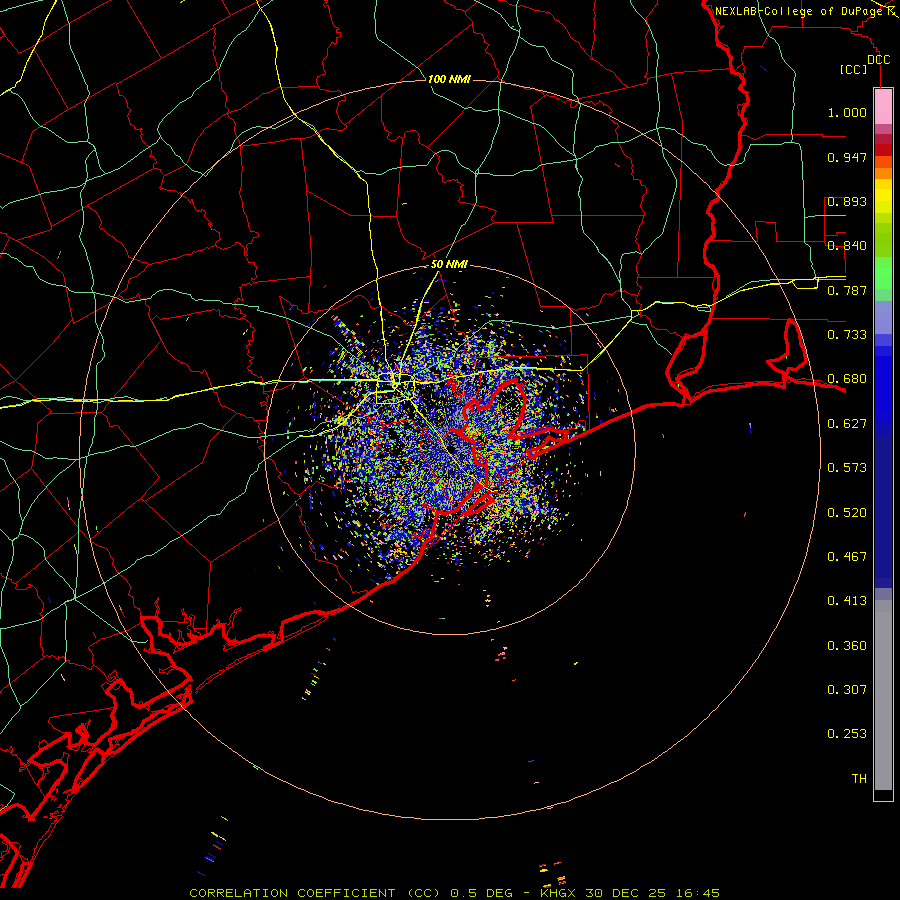This screenshot has width=900, height=900.
Task: Click the 0.787 scale value
Action: pos(847,290)
